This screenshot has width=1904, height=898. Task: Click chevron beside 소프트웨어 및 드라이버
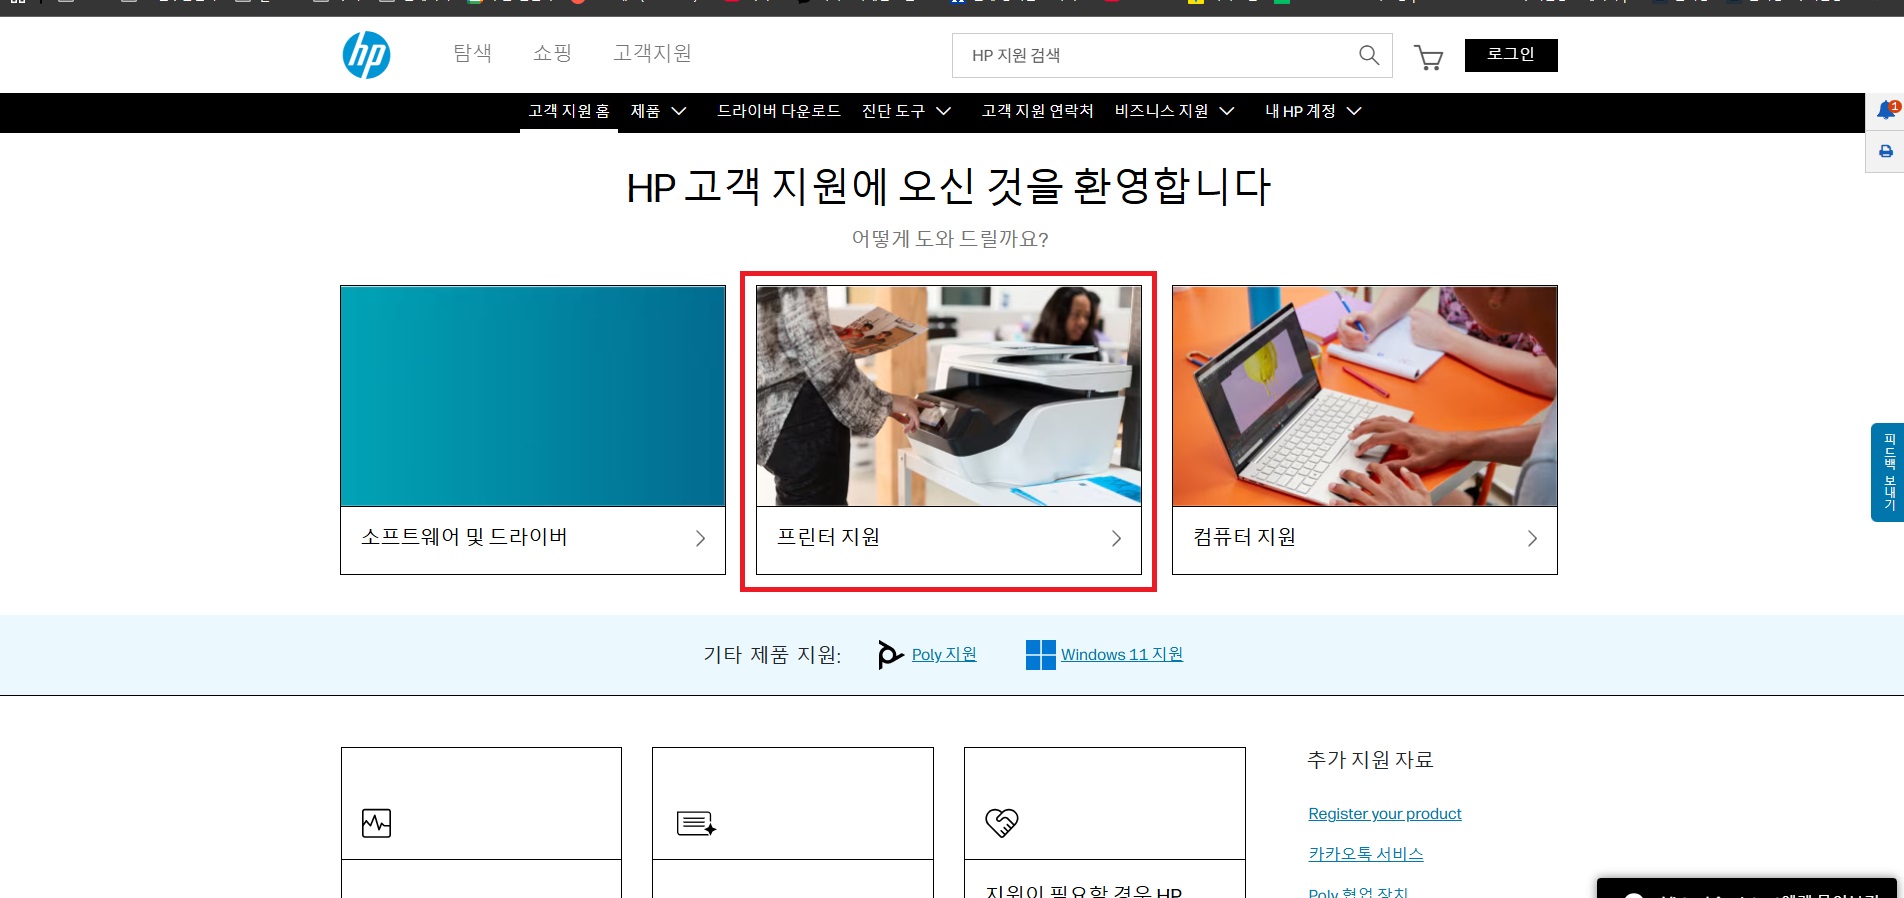pos(700,538)
